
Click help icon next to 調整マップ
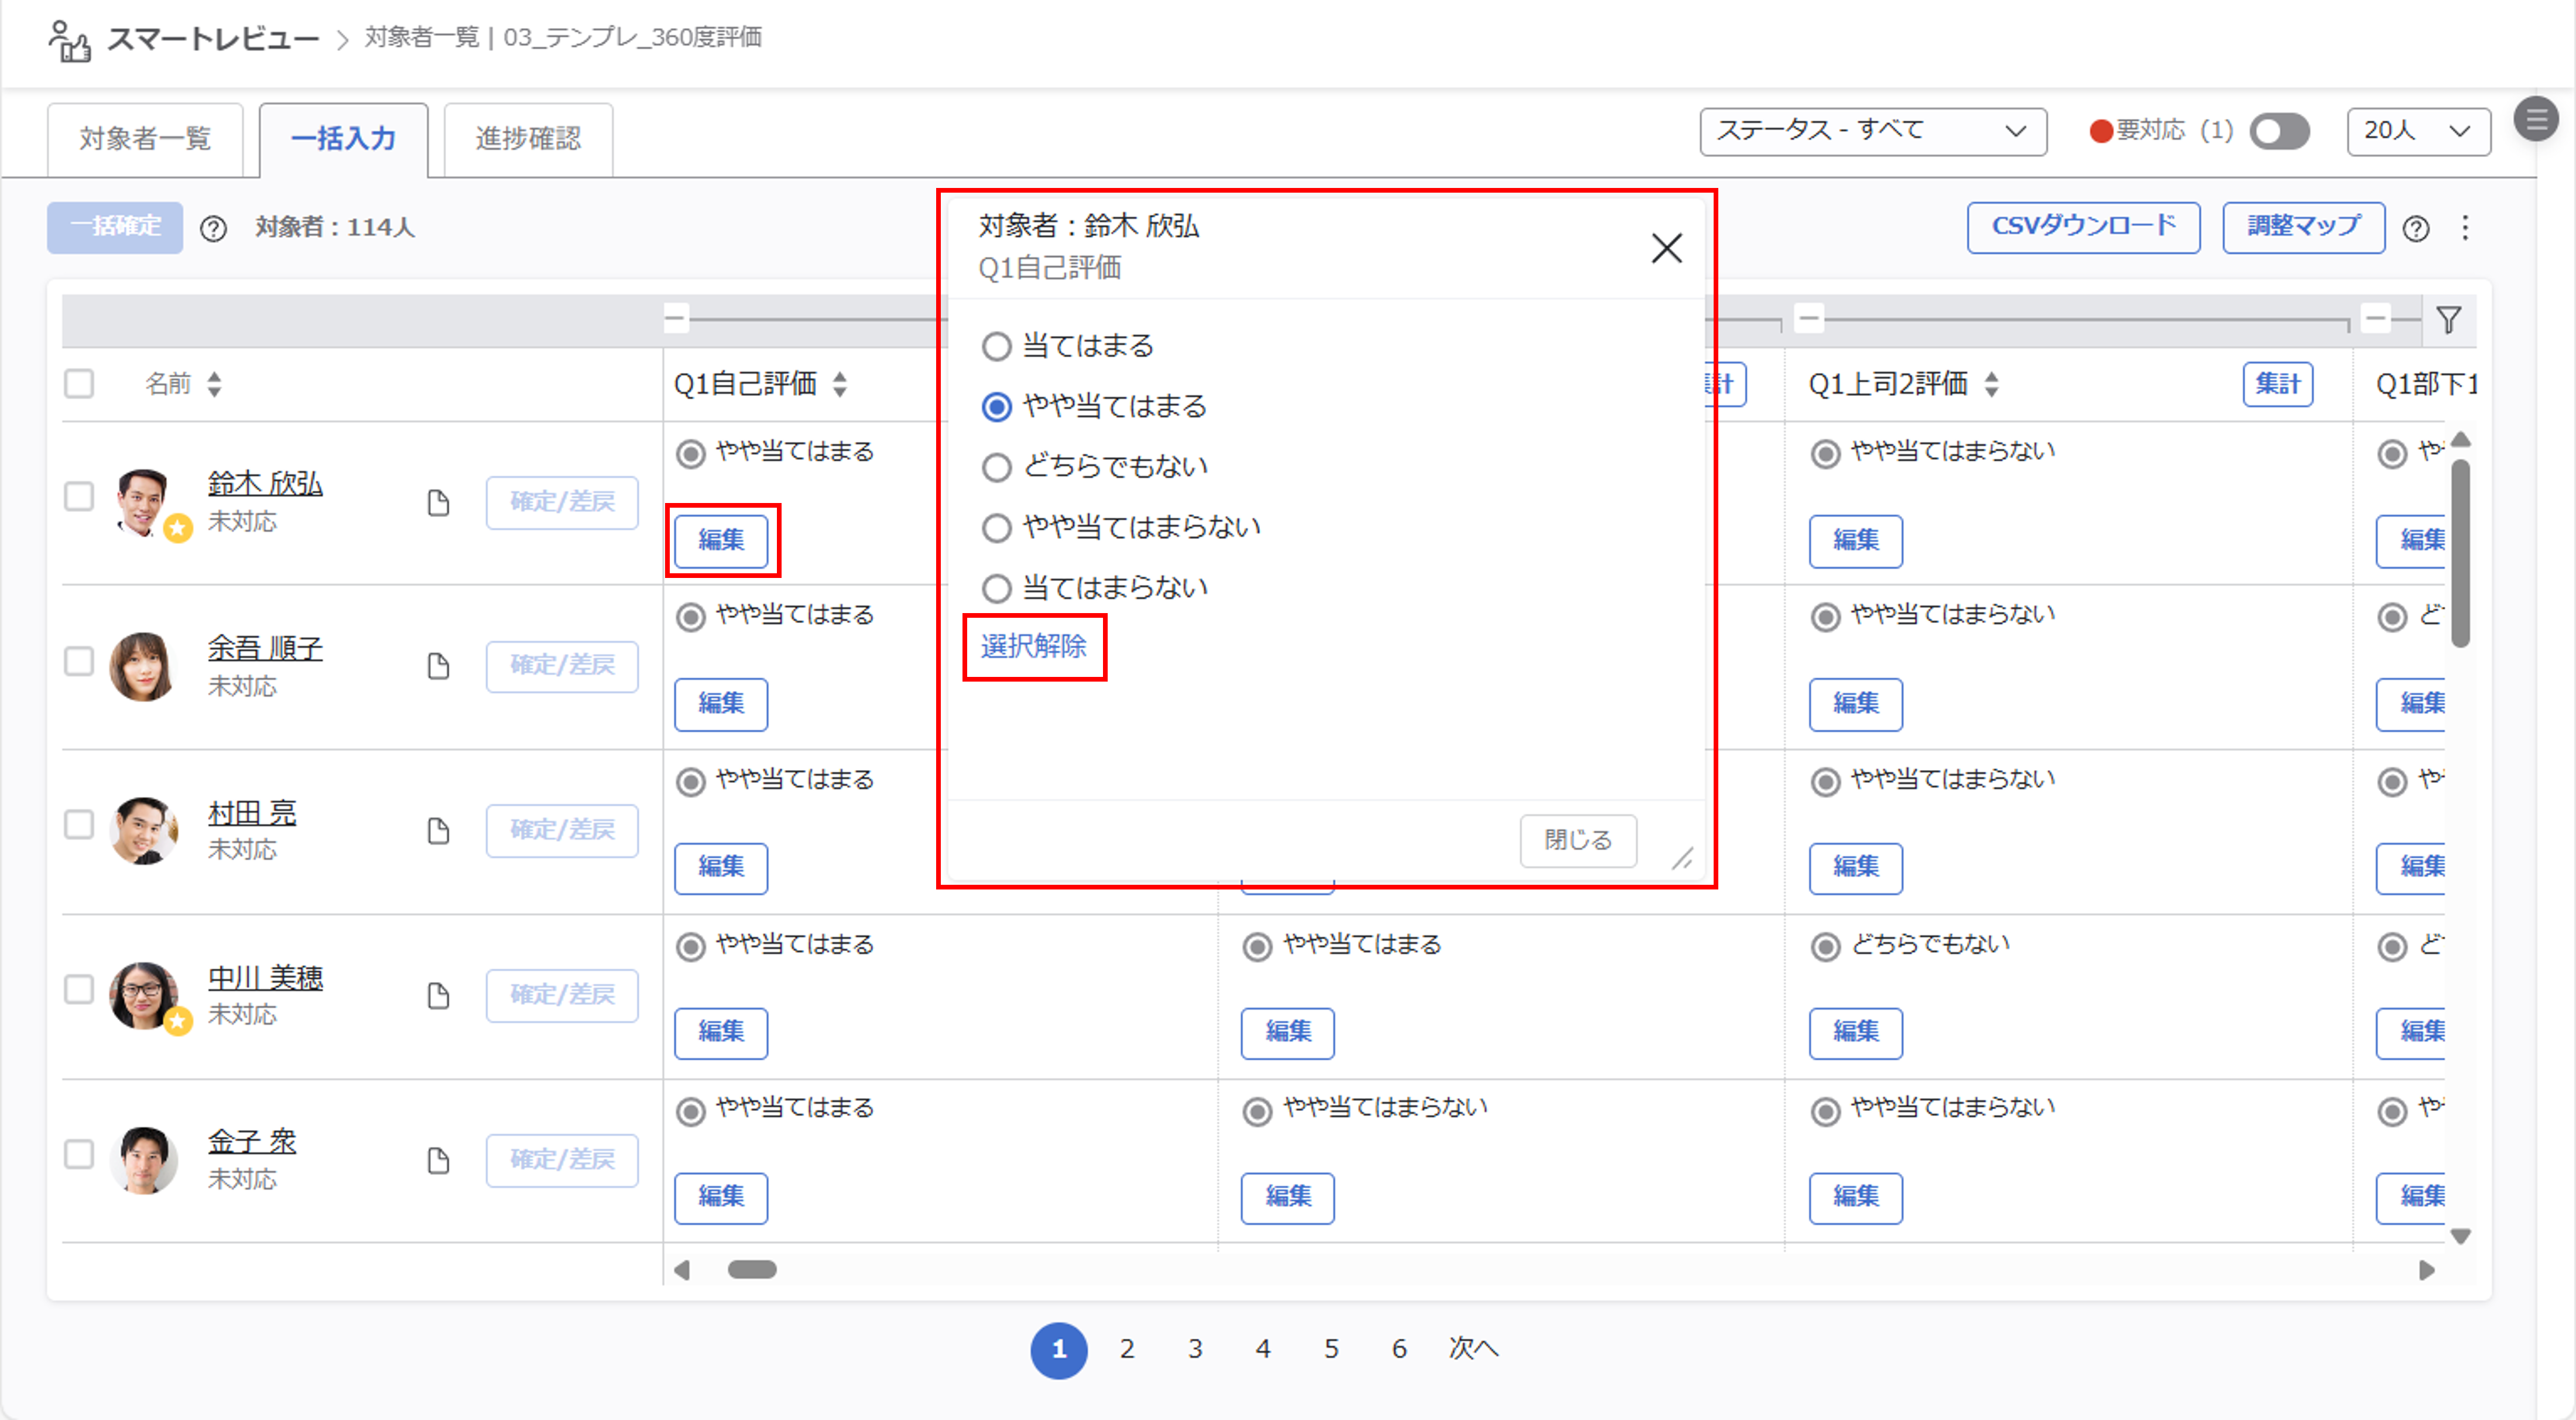2416,229
